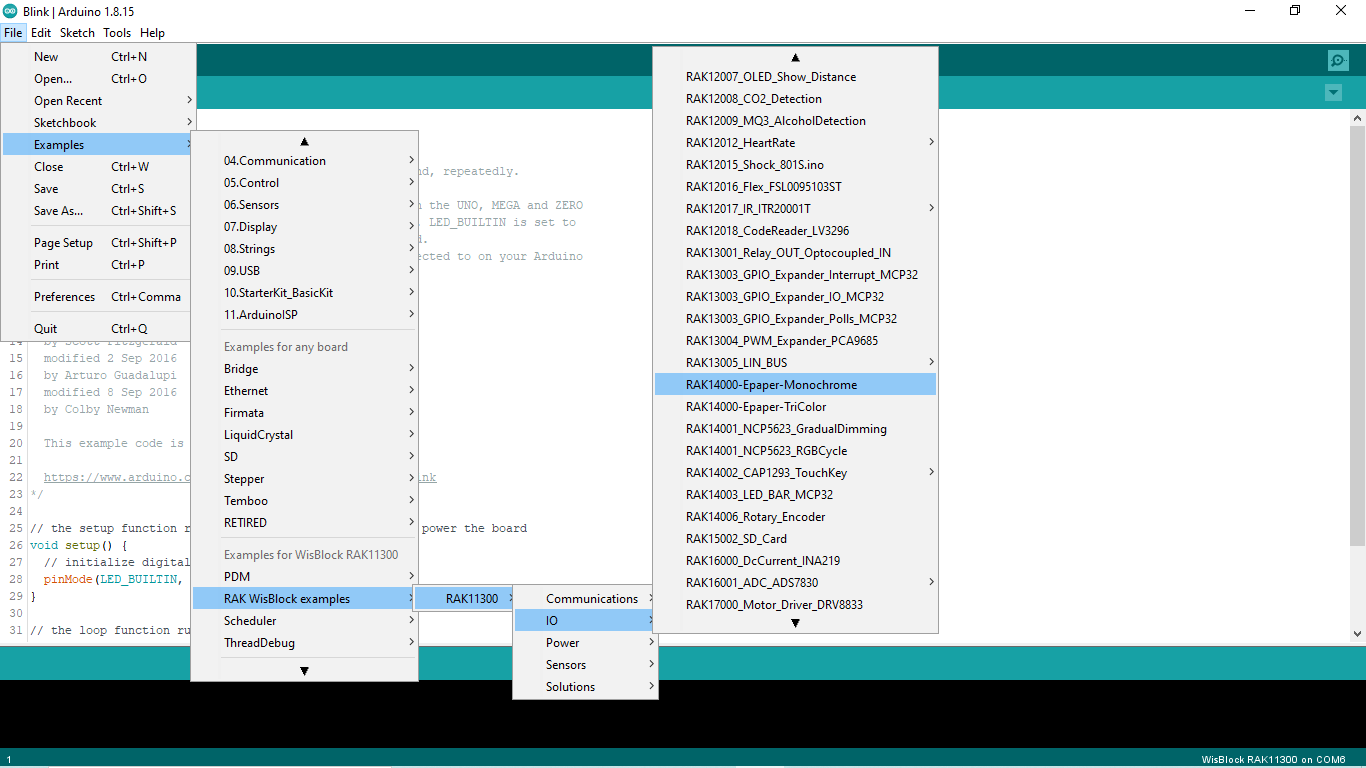Open the Tools menu

click(x=117, y=33)
